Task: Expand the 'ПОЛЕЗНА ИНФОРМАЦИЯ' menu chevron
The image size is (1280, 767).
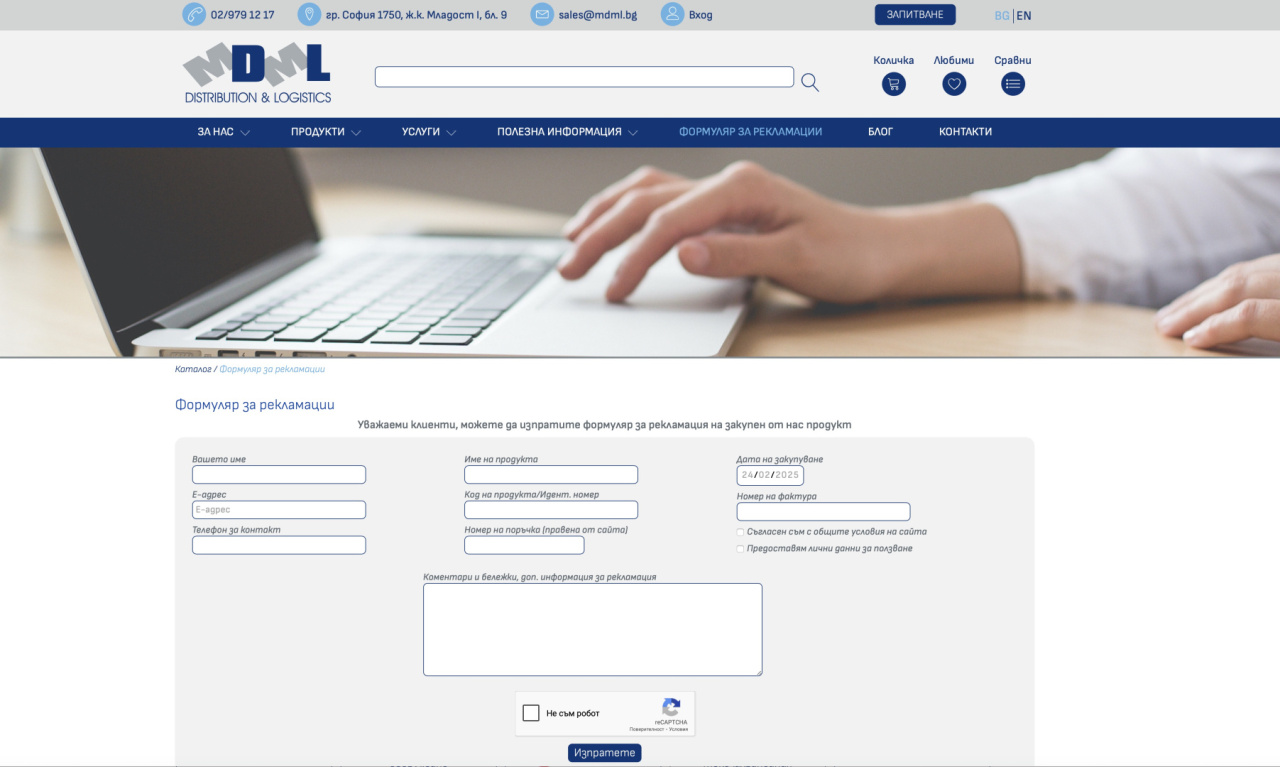Action: [633, 132]
